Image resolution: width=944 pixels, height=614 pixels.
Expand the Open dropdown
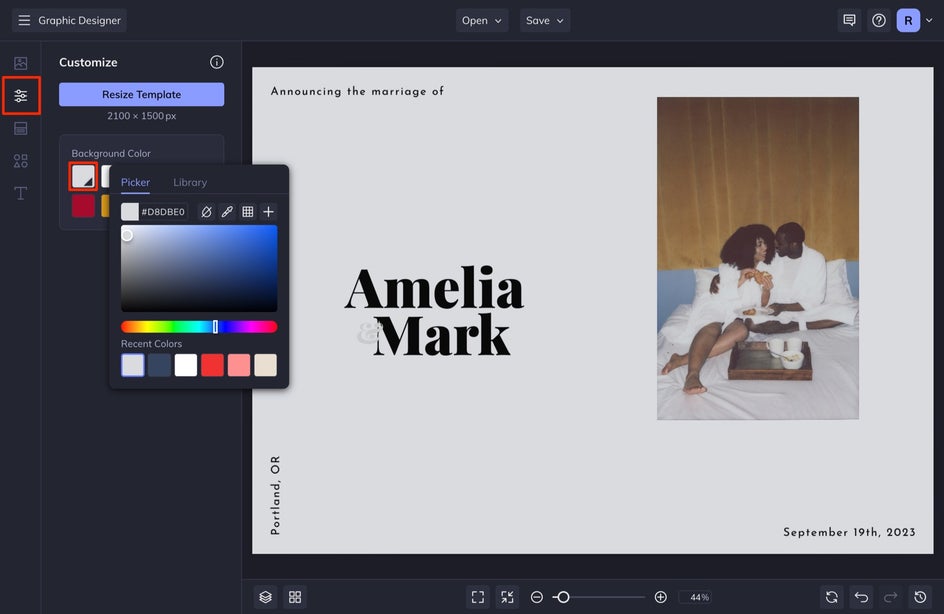[482, 20]
